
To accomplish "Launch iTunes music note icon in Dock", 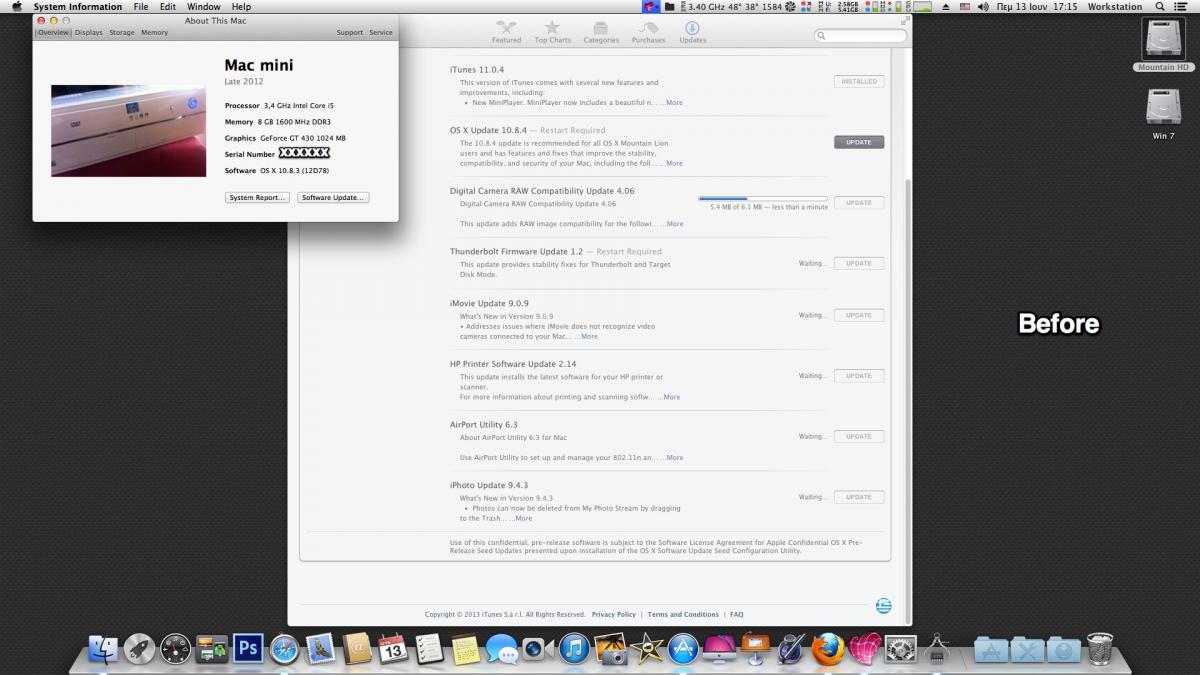I will coord(574,649).
